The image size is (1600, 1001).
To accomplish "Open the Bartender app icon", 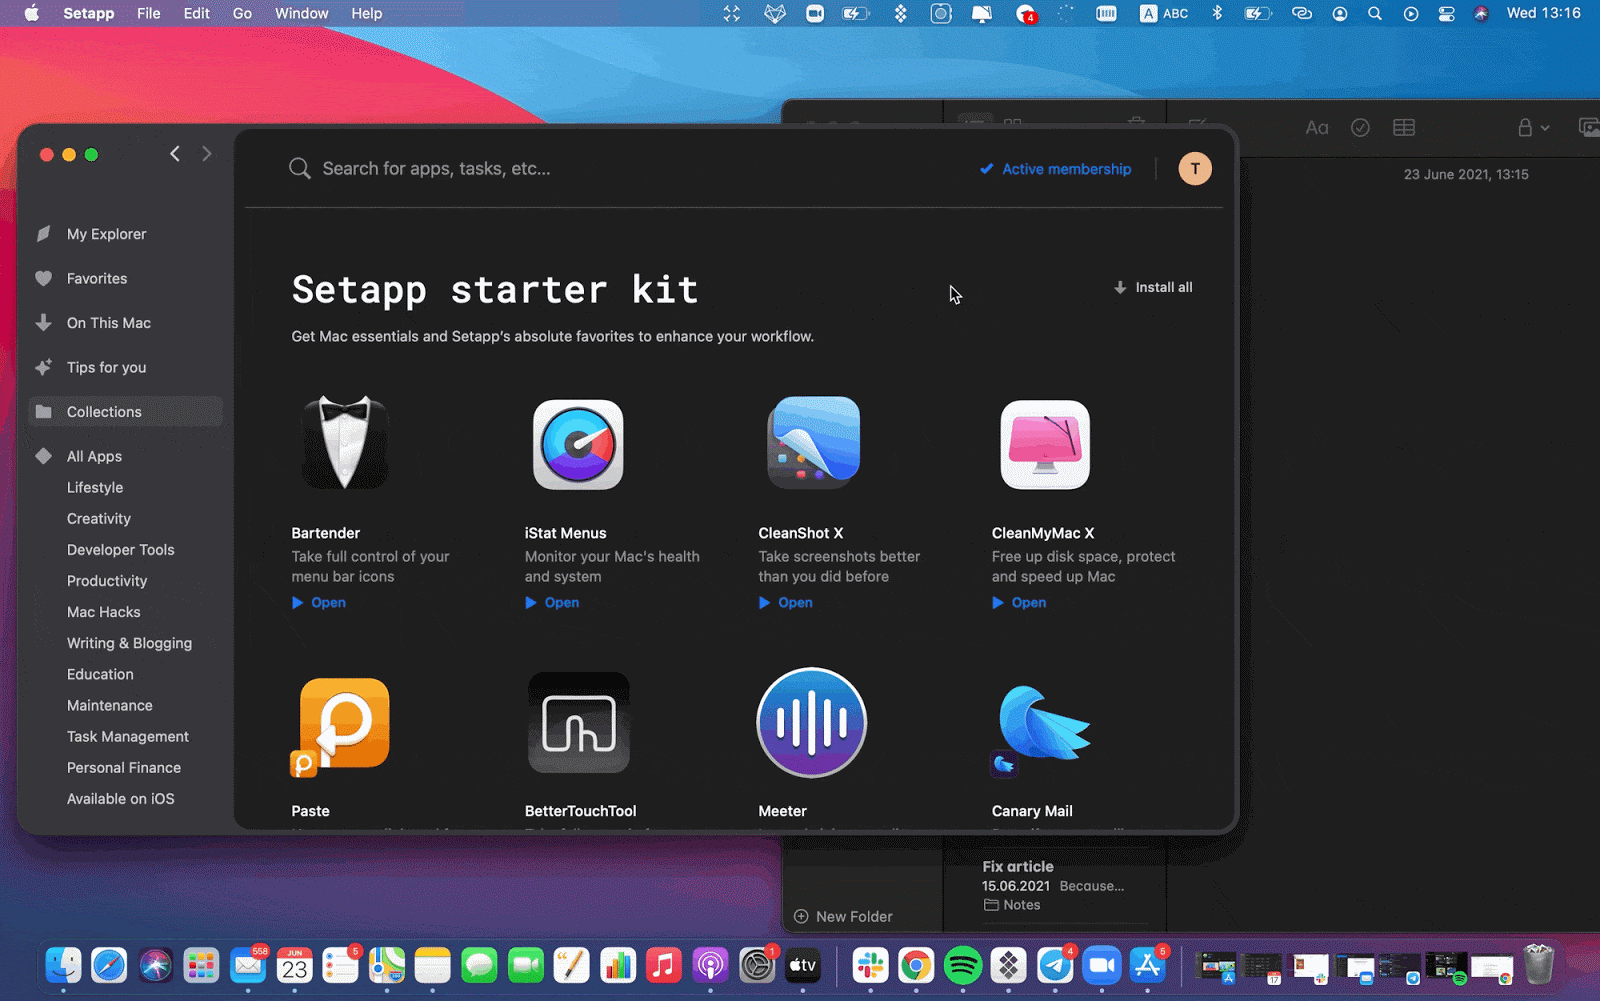I will [x=345, y=442].
